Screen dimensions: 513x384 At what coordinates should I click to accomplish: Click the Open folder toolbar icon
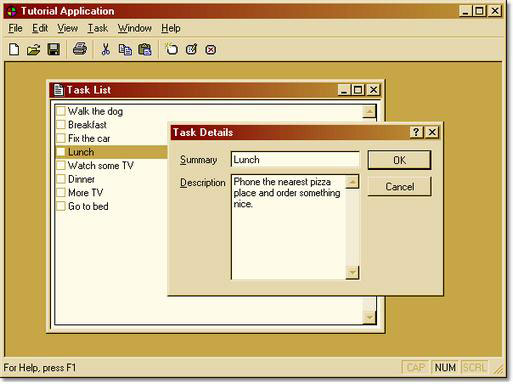click(33, 50)
